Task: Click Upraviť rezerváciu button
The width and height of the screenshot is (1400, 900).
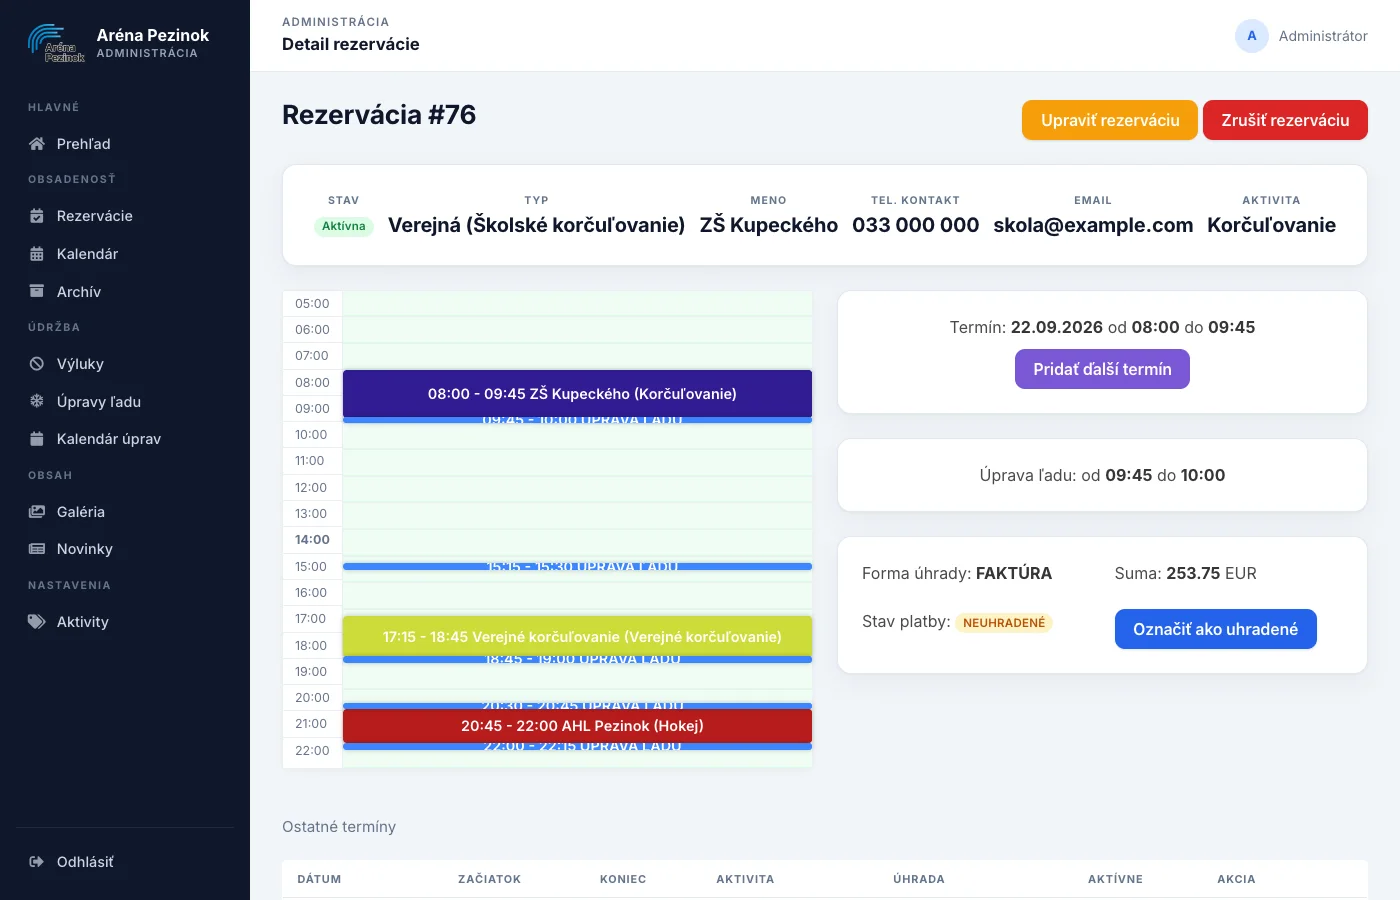Action: coord(1110,120)
